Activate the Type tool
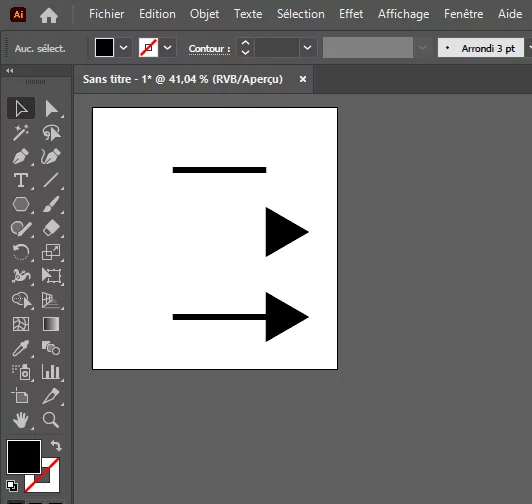The height and width of the screenshot is (504, 532). (21, 180)
